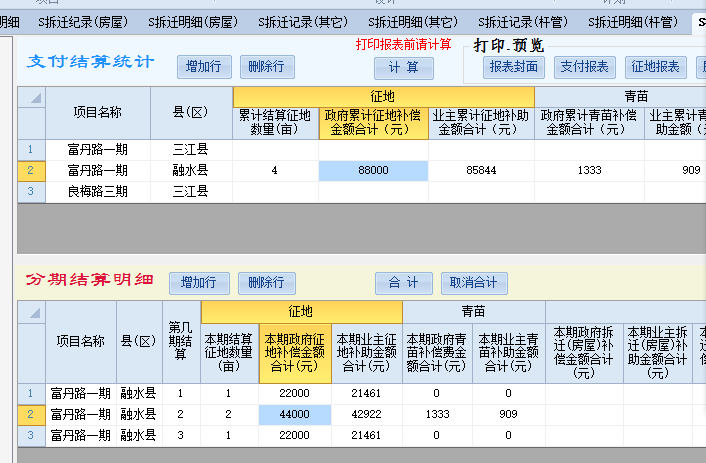706x463 pixels.
Task: Switch to S拆迁明细(杆管) tab
Action: pos(634,21)
